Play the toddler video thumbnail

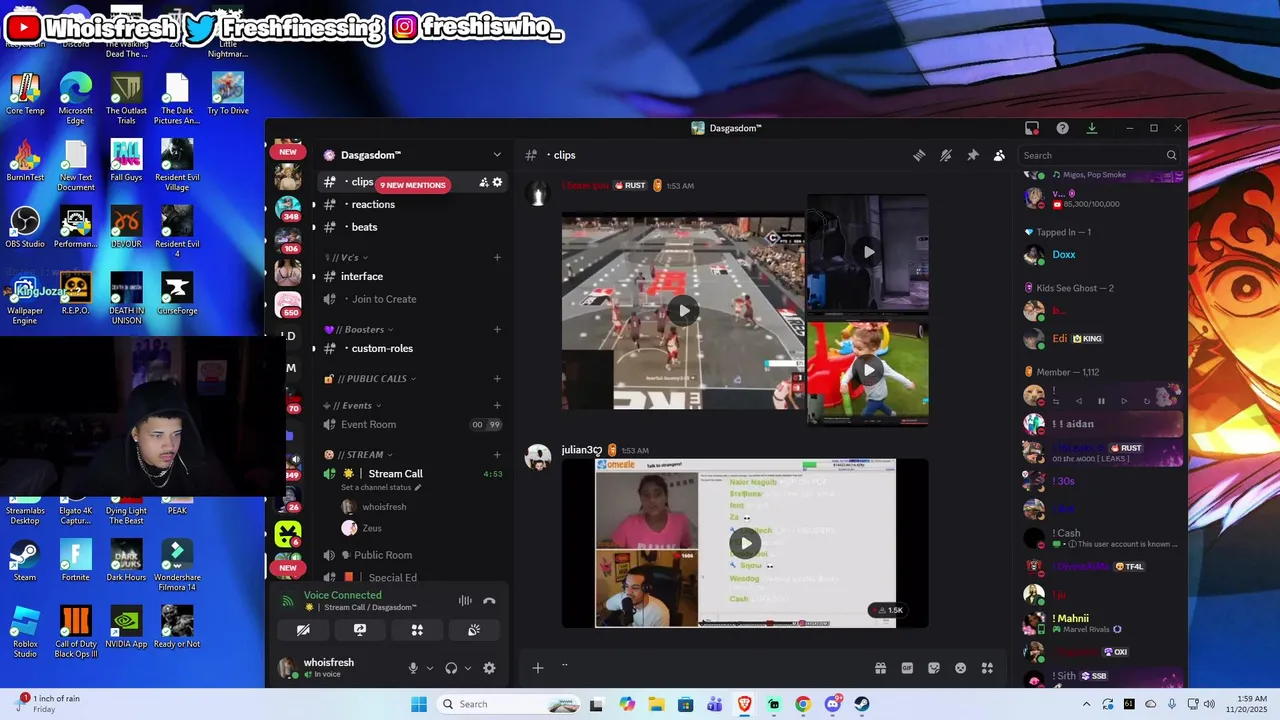coord(868,371)
